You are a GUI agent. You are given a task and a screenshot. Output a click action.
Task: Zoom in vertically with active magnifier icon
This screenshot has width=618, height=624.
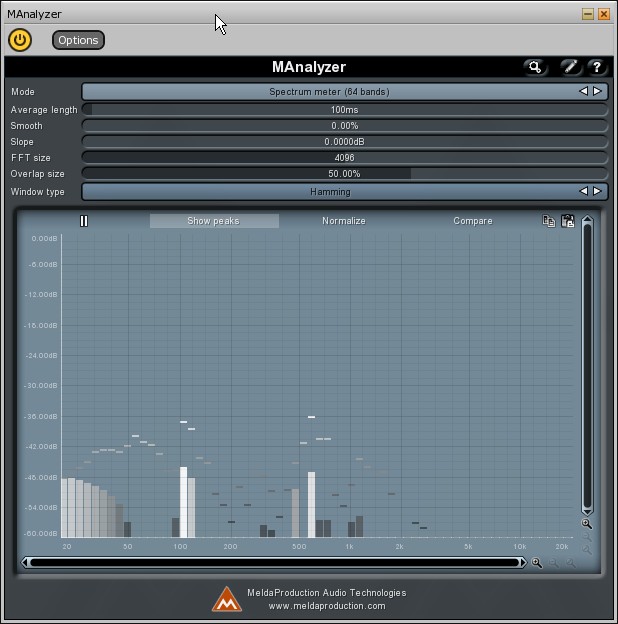[x=587, y=524]
